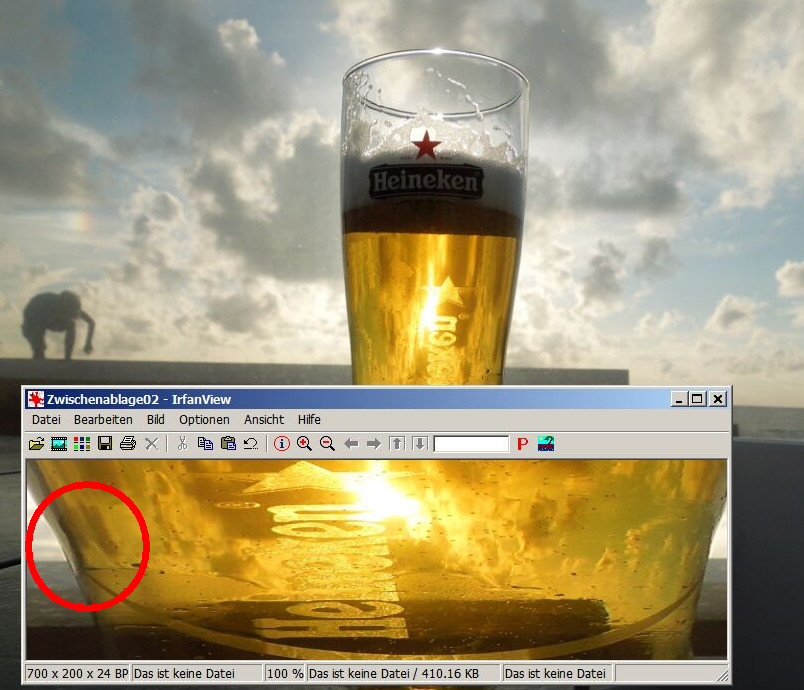Click the IrfanView logo in the title bar
This screenshot has width=804, height=690.
click(x=36, y=399)
